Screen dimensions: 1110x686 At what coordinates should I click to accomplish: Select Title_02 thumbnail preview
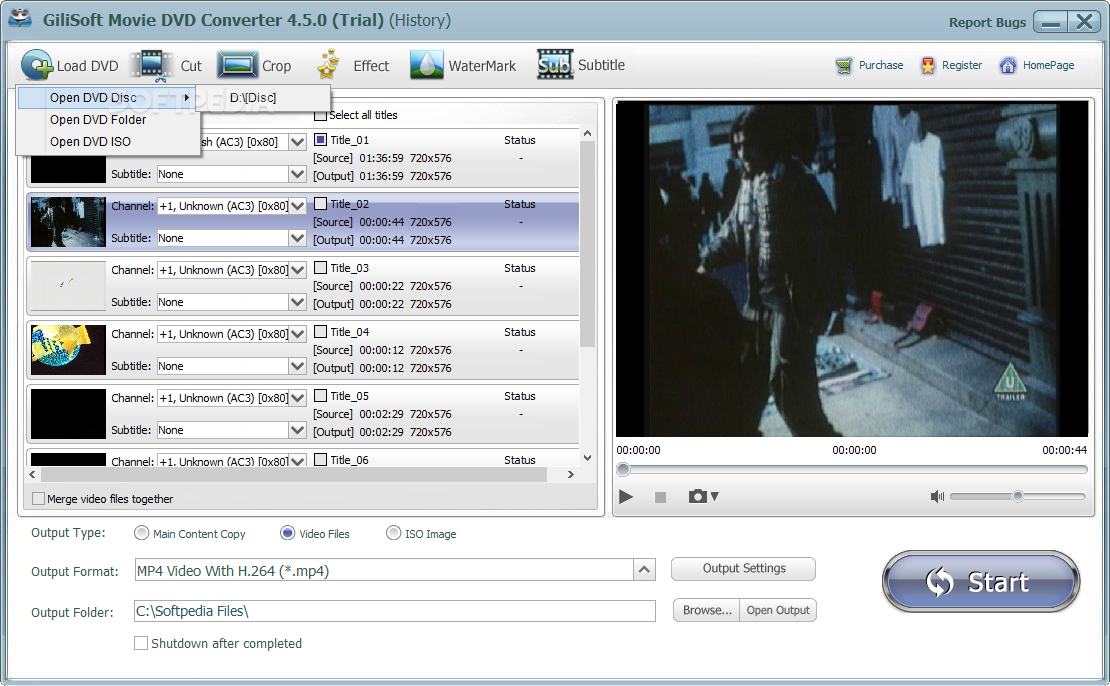(68, 222)
